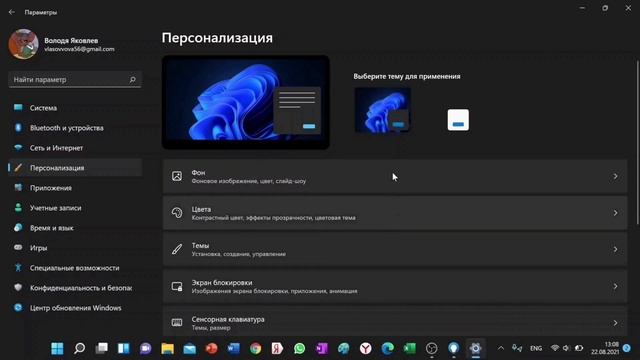Screen dimensions: 640x360
Task: Open the Windows Start menu
Action: point(57,348)
